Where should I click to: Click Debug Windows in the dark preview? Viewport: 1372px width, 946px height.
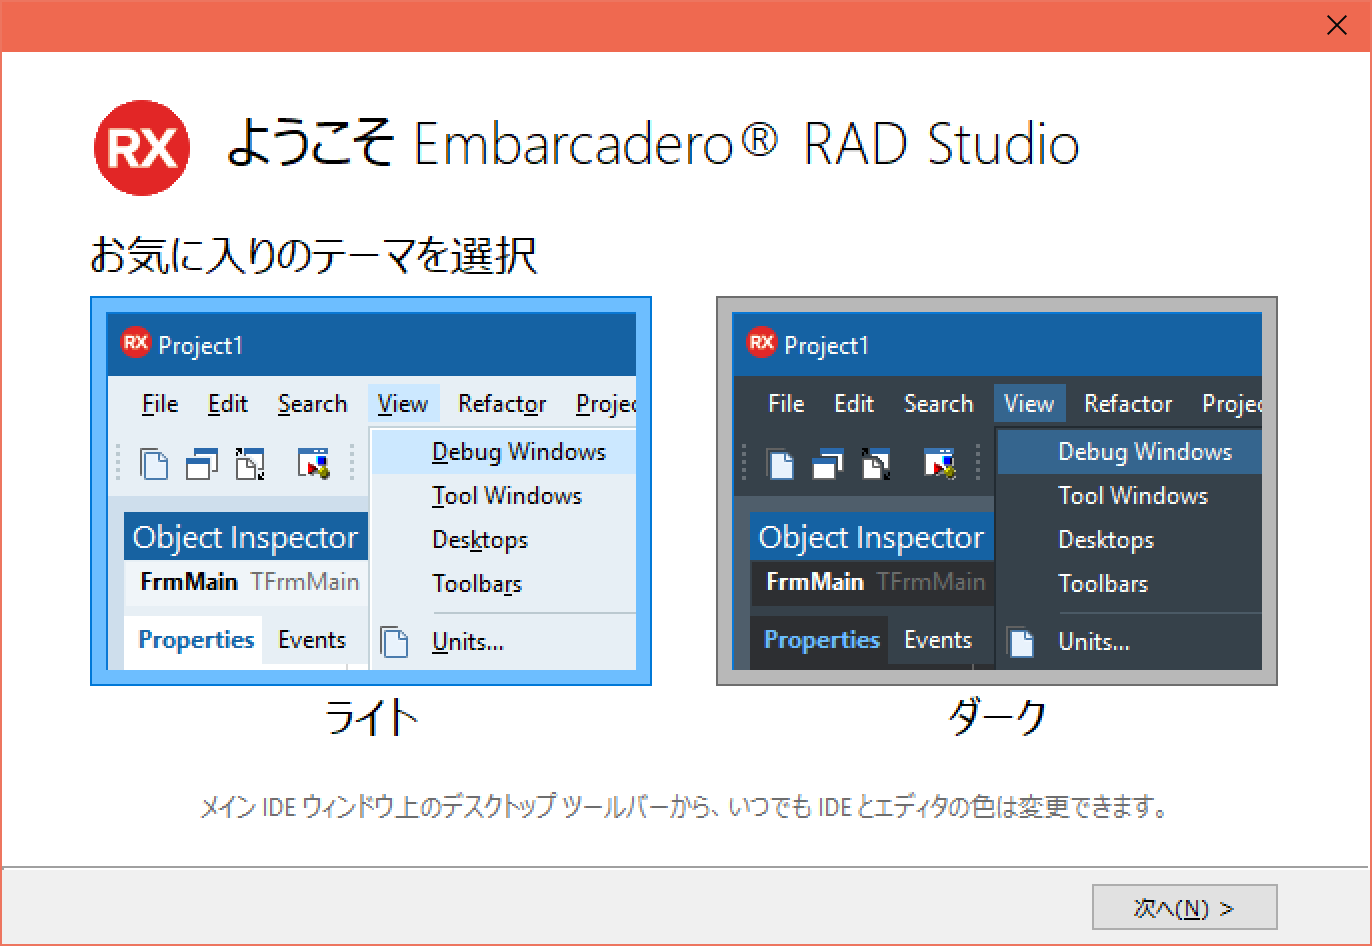[1130, 452]
